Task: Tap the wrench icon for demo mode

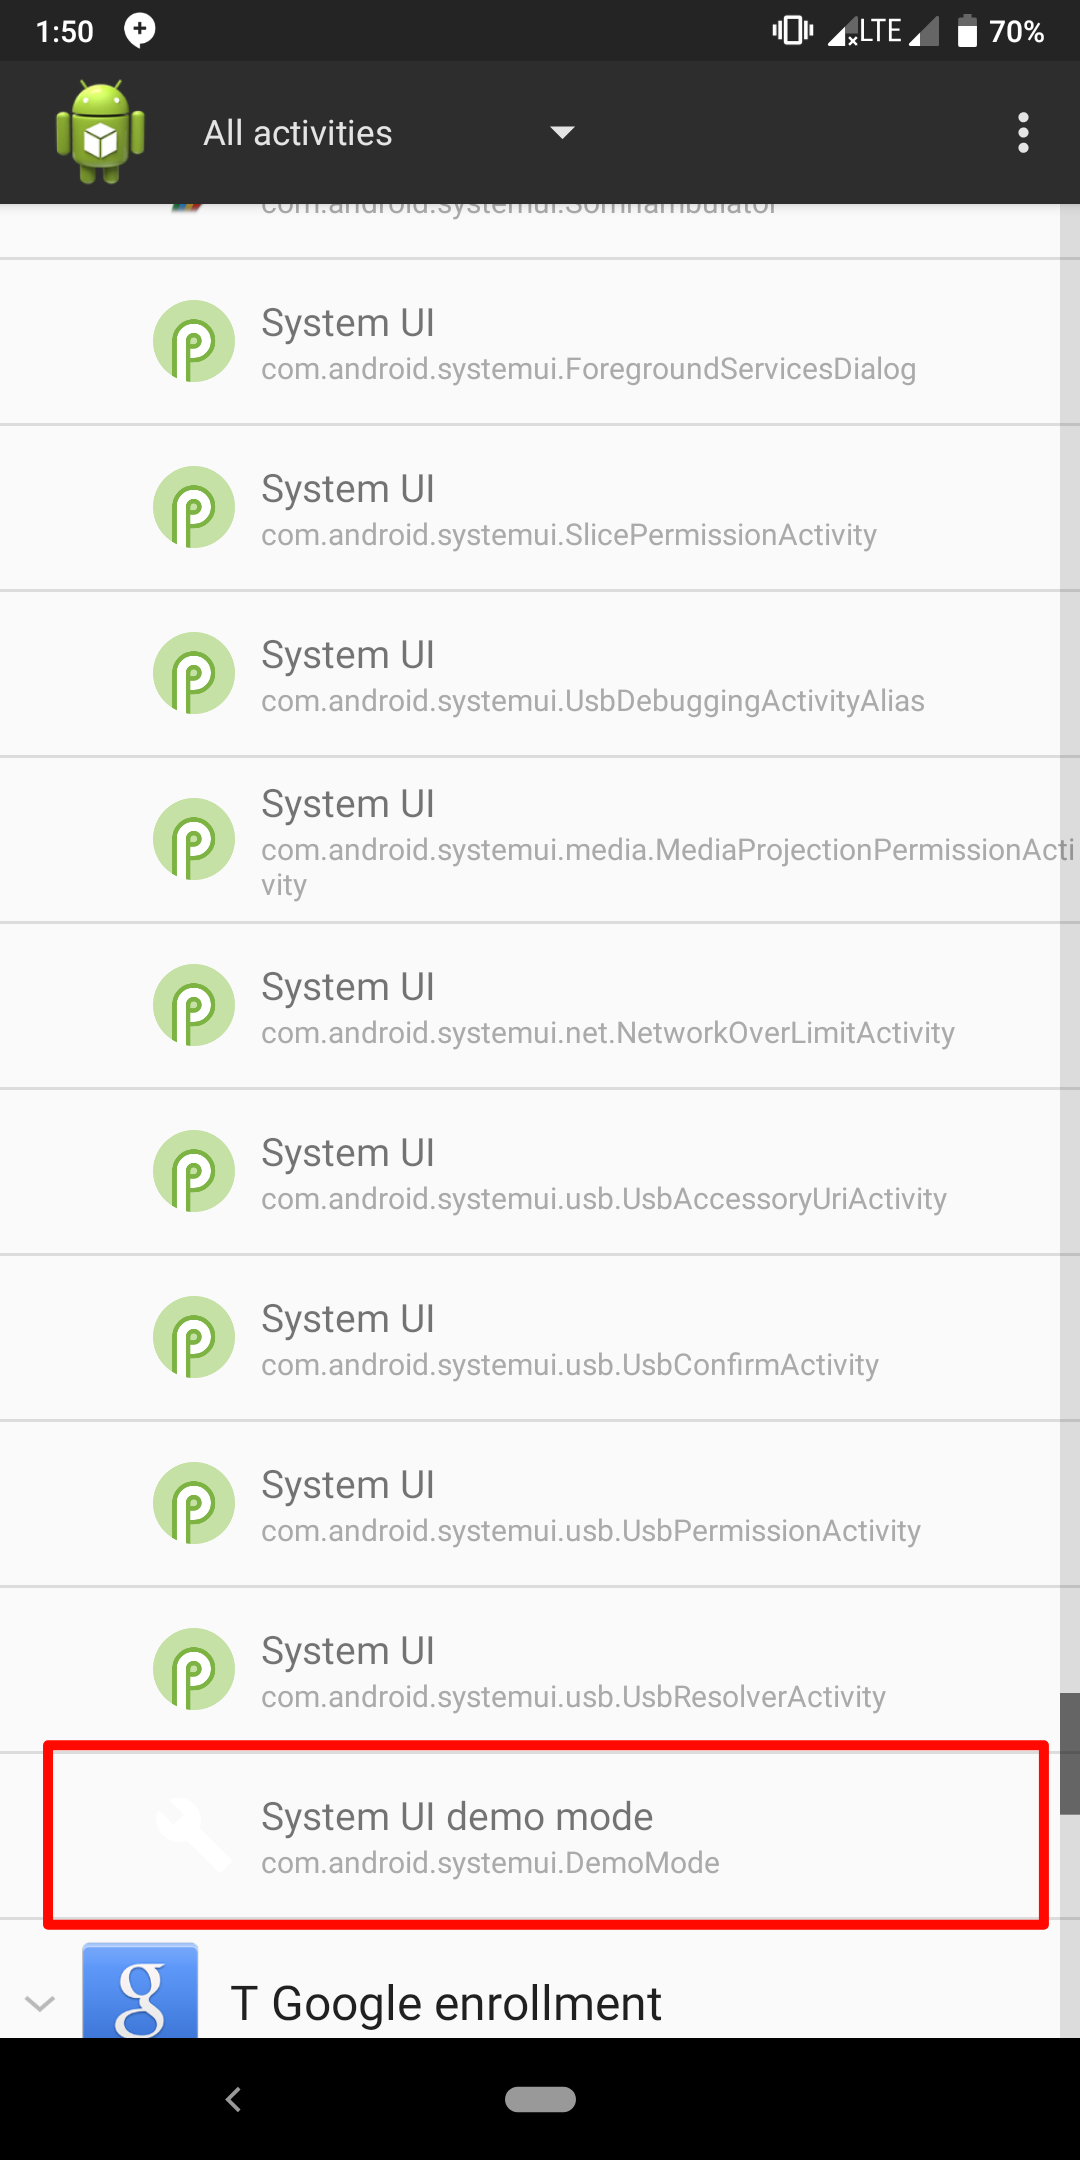Action: click(193, 1835)
